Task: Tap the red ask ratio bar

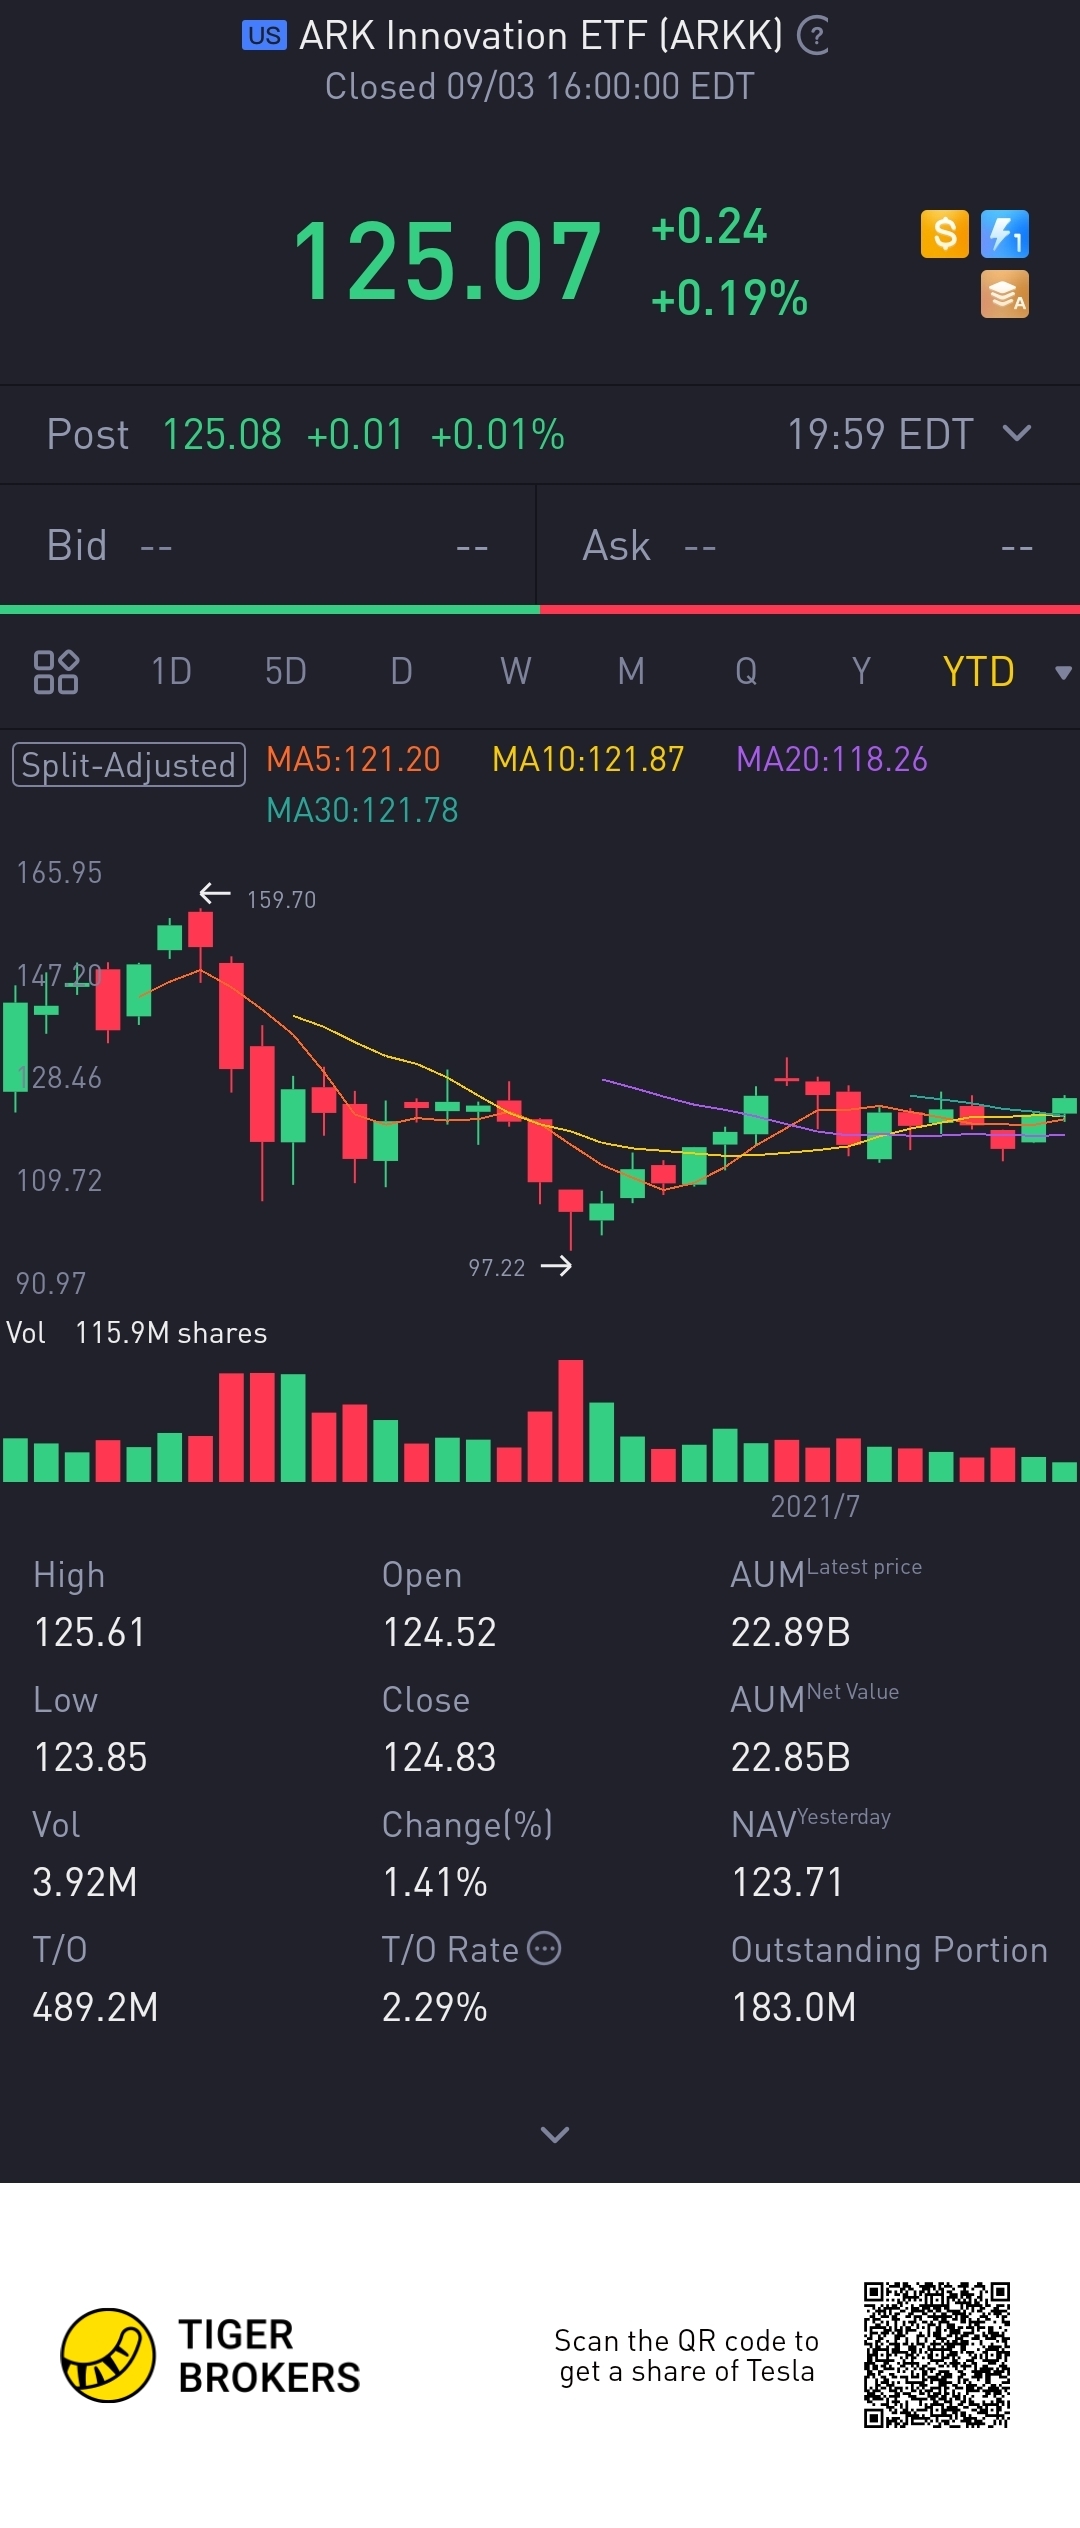Action: click(x=810, y=609)
